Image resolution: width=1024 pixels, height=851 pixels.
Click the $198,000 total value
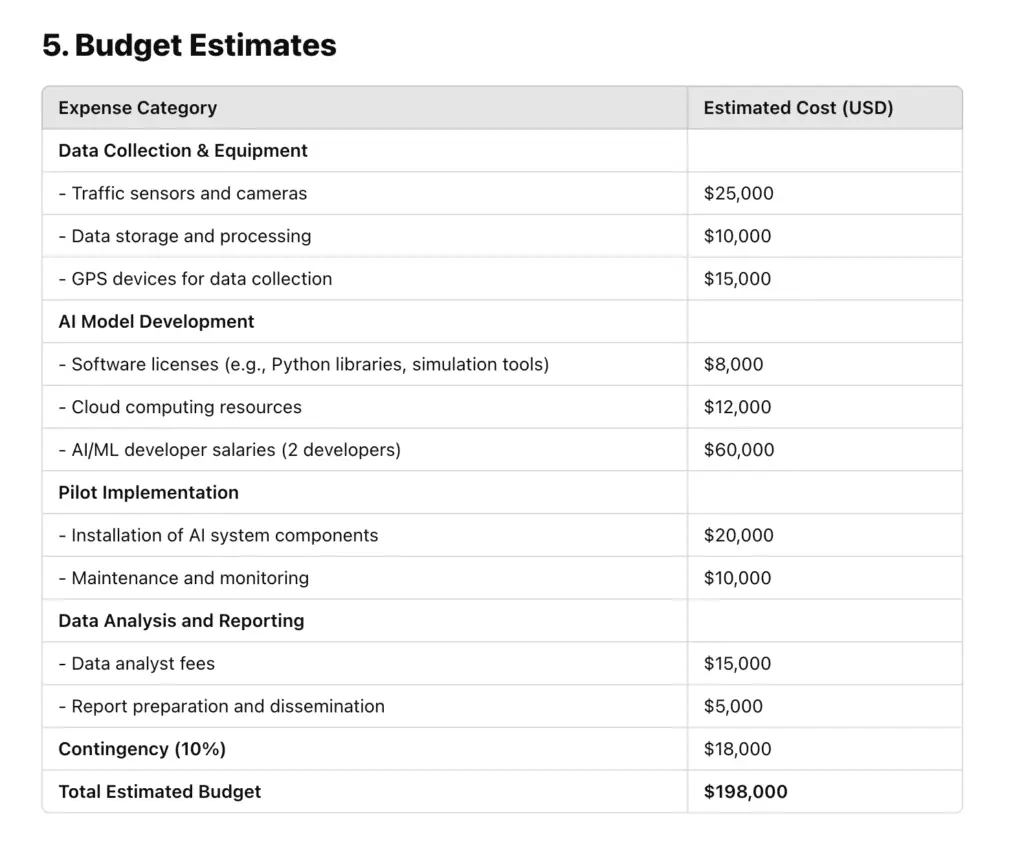(x=746, y=792)
